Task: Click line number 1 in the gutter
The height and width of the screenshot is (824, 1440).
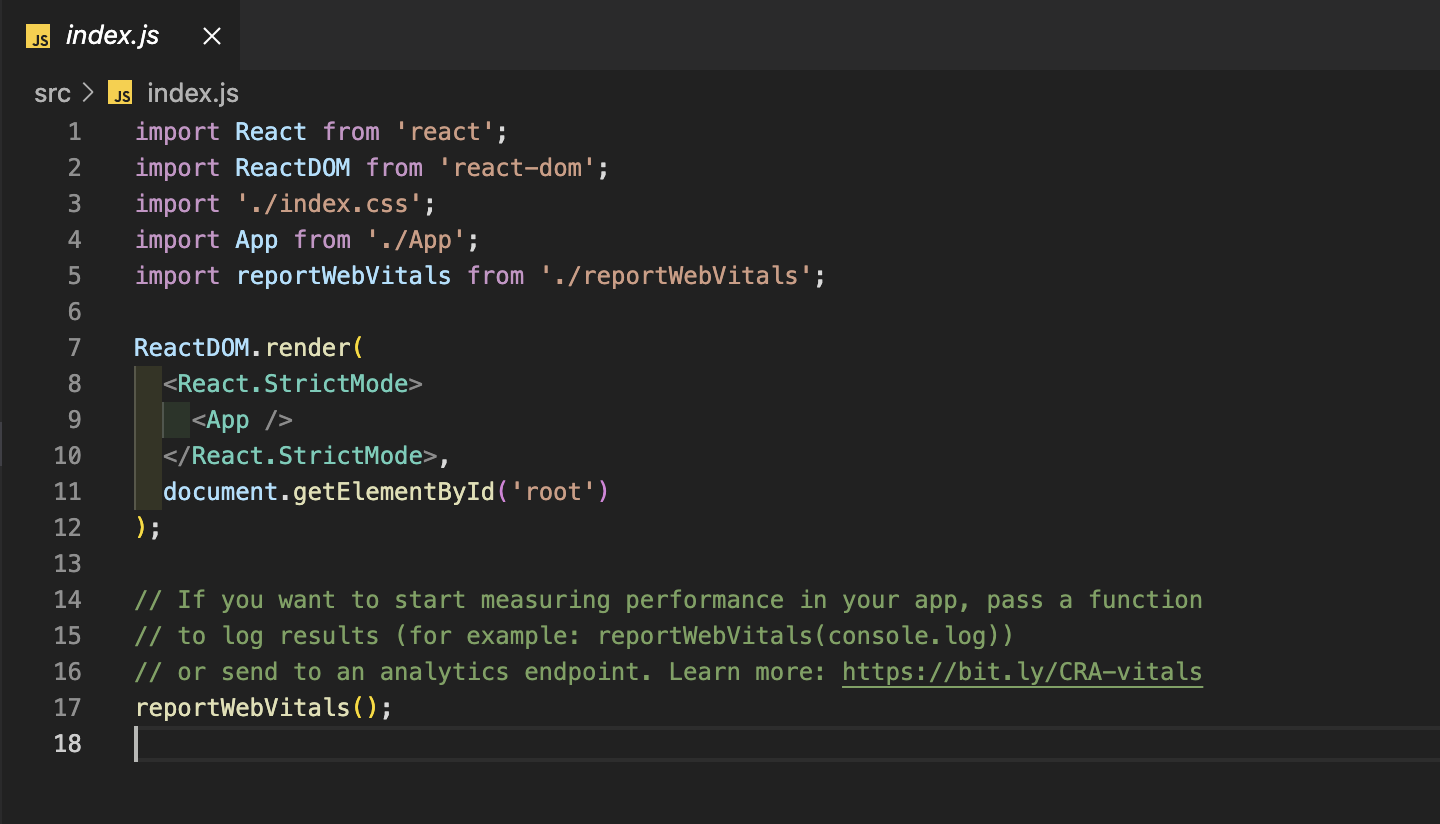Action: (x=74, y=132)
